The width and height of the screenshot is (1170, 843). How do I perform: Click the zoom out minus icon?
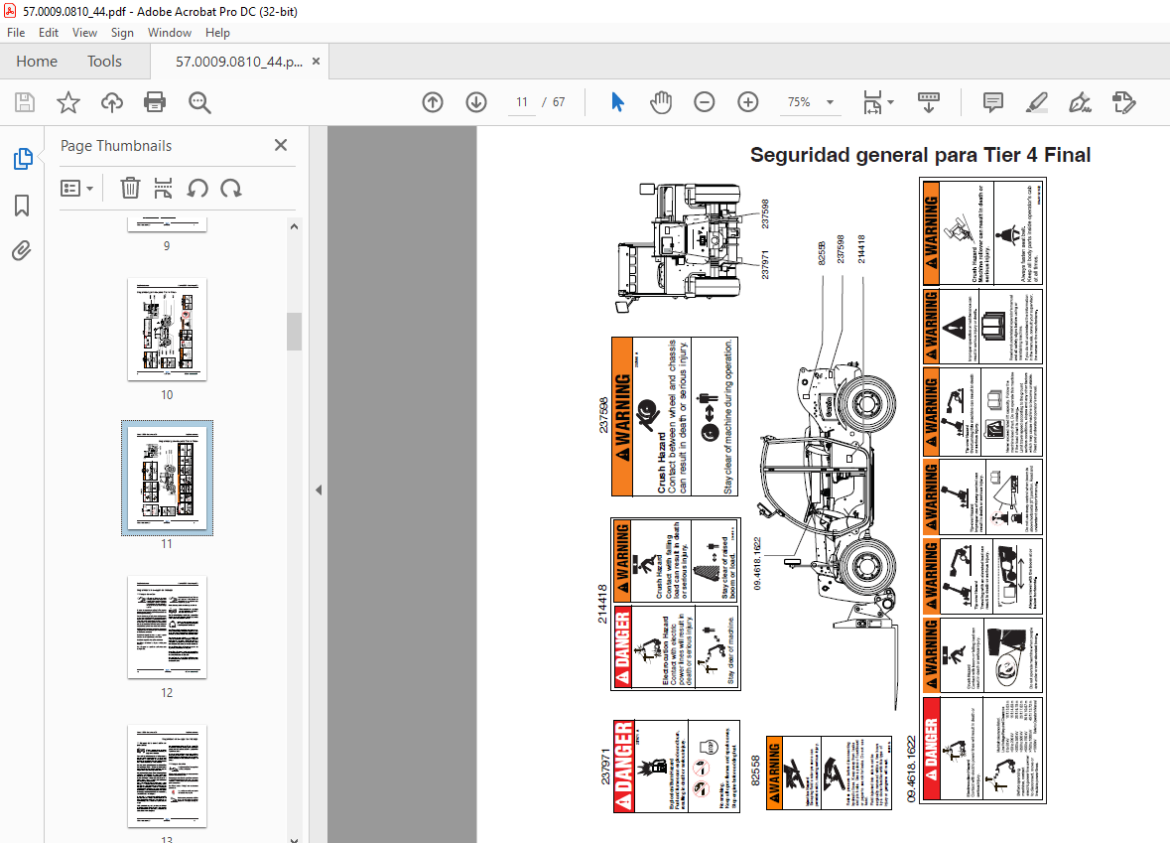[704, 102]
